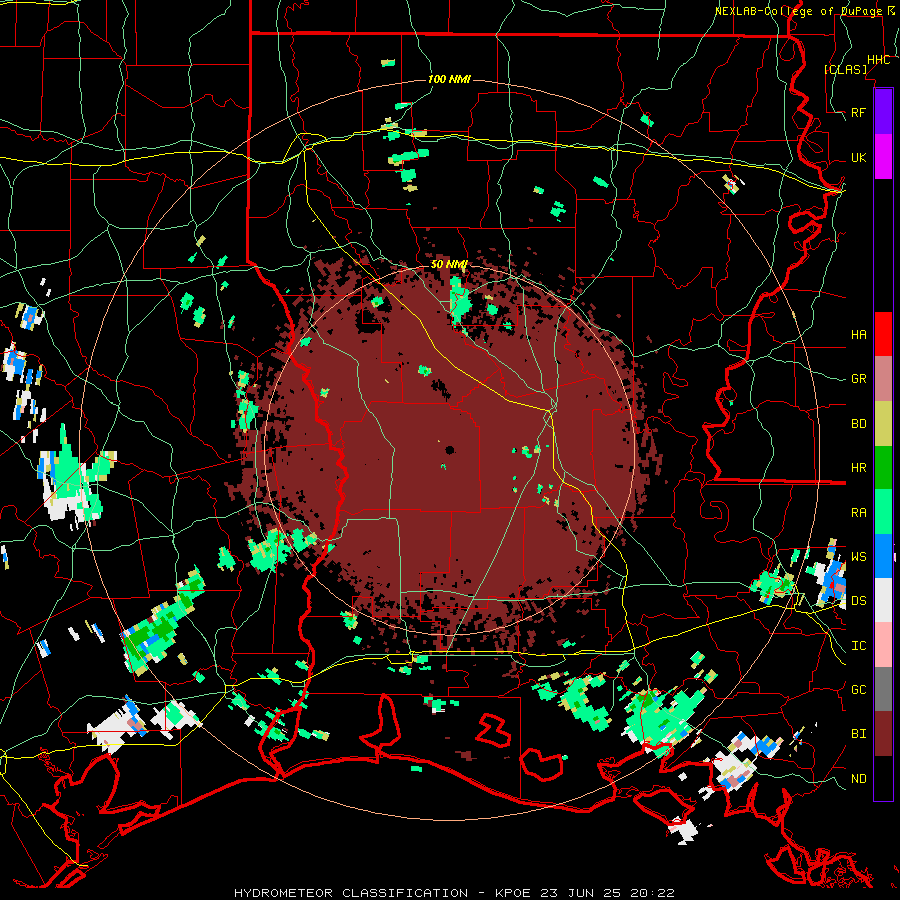Click the ND legend label
Image resolution: width=900 pixels, height=900 pixels.
[x=859, y=779]
